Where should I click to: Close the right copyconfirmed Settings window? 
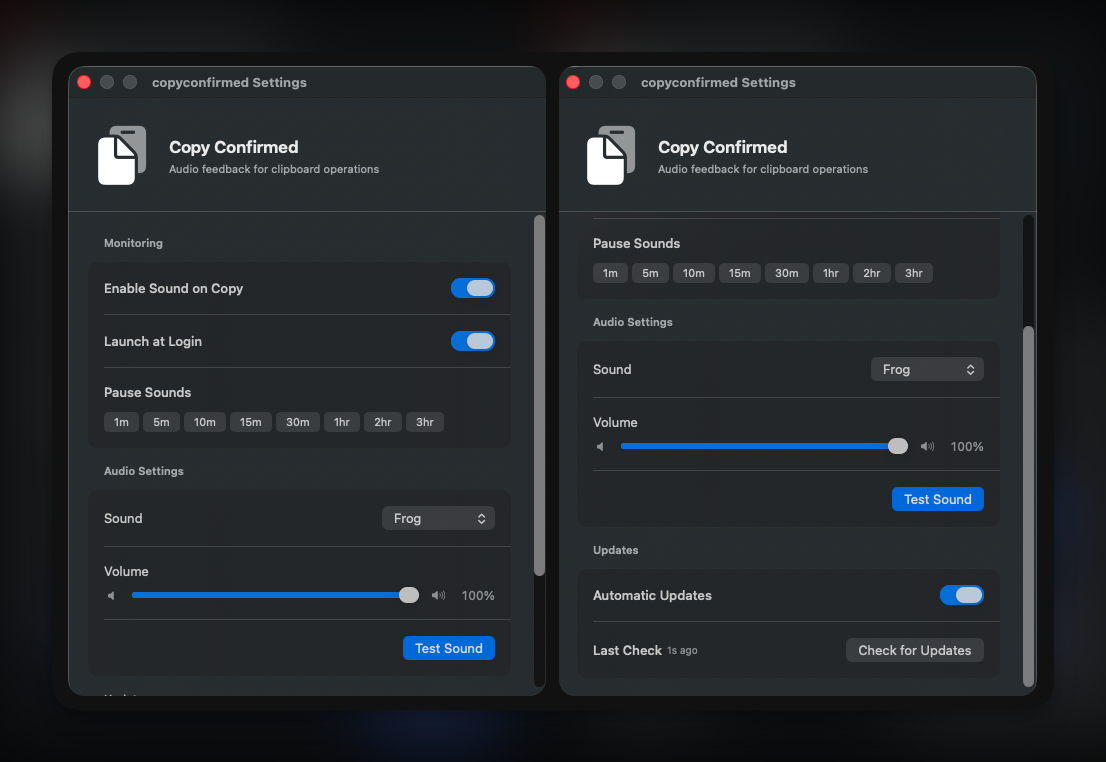(573, 82)
